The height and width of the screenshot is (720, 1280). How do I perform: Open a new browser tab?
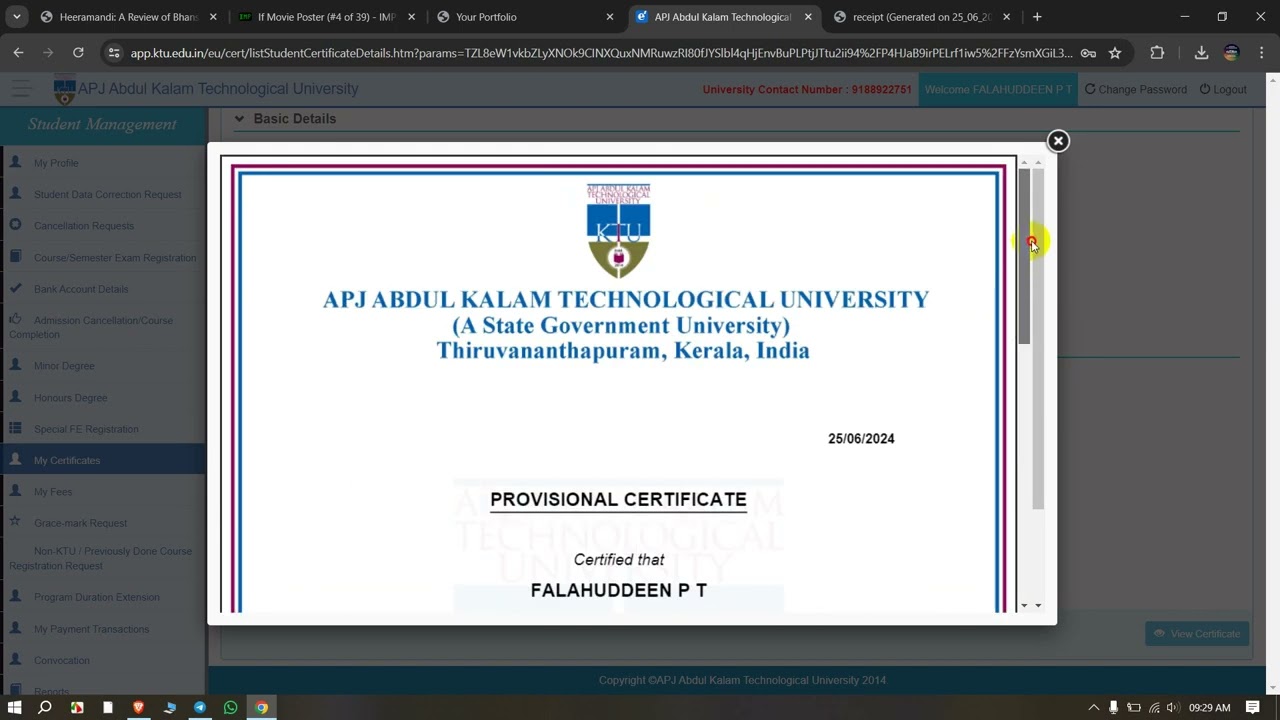(x=1037, y=17)
